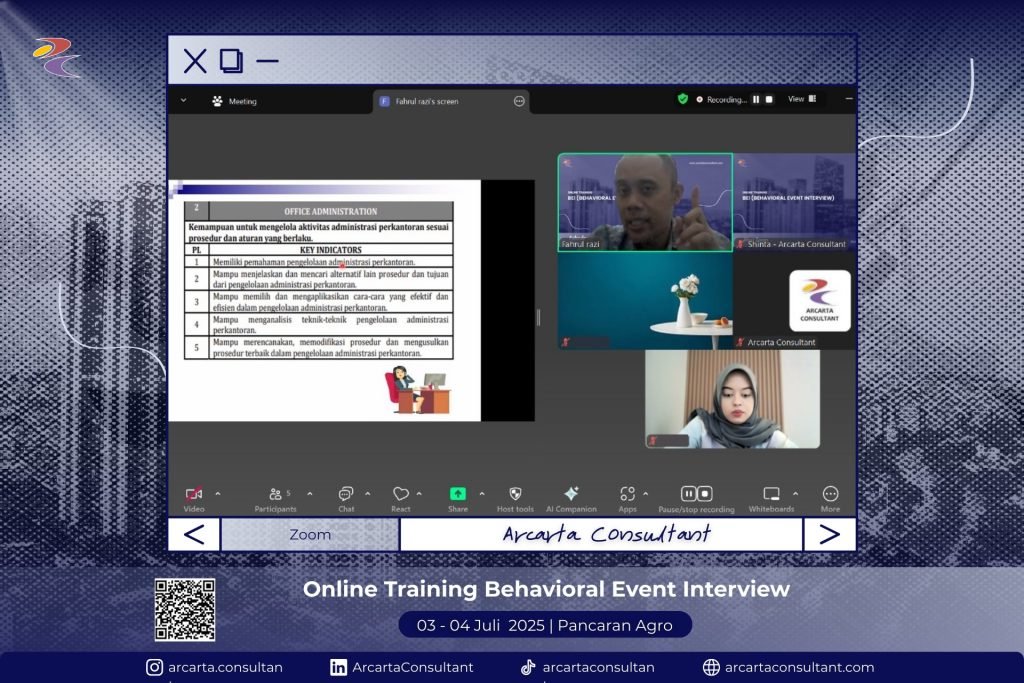
Task: Open the Apps icon
Action: pos(627,495)
